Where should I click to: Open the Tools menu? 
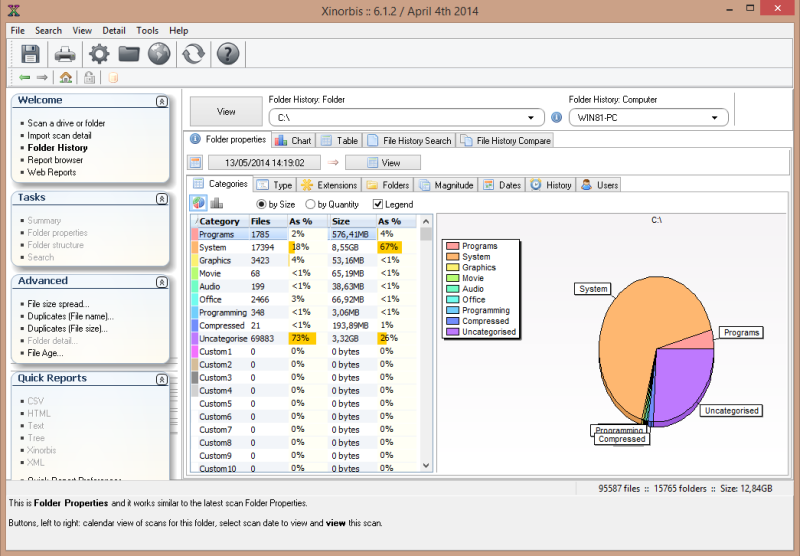coord(147,31)
